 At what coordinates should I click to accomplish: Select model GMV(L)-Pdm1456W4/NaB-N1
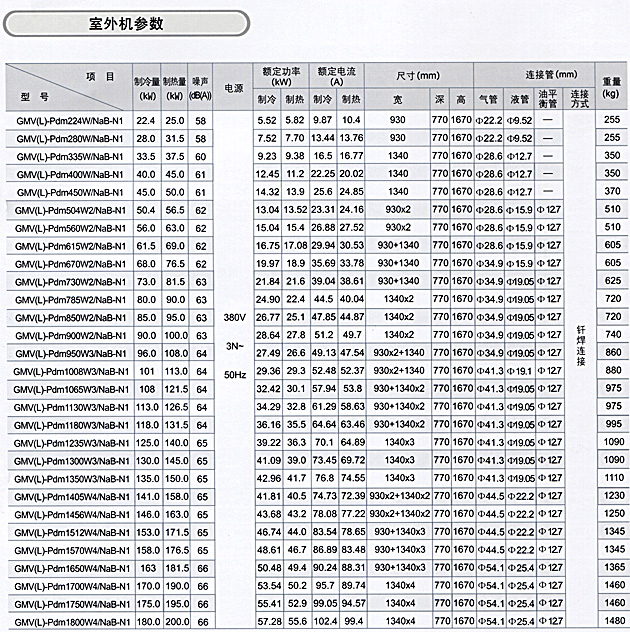coord(71,515)
